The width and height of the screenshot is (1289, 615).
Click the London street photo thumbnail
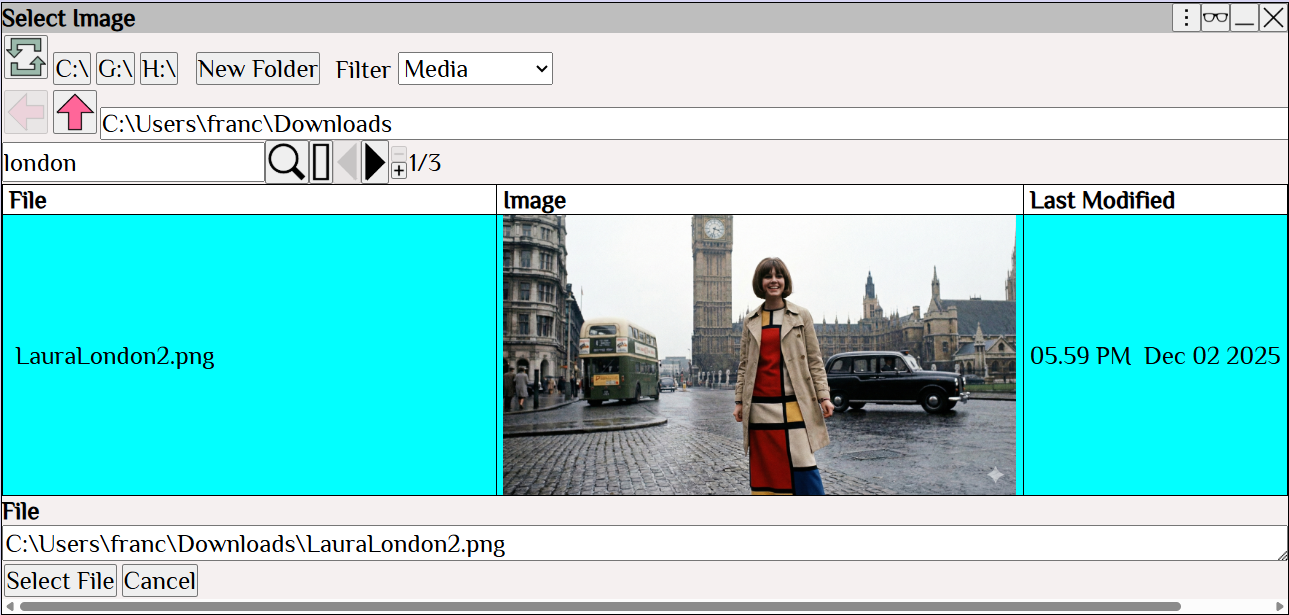click(759, 355)
